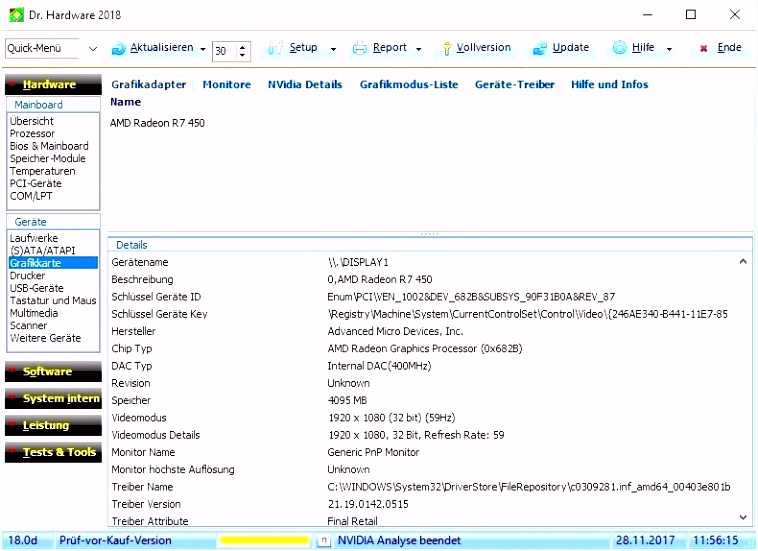This screenshot has height=551, width=758.
Task: Open the Hilfe und Infos tab
Action: click(610, 85)
